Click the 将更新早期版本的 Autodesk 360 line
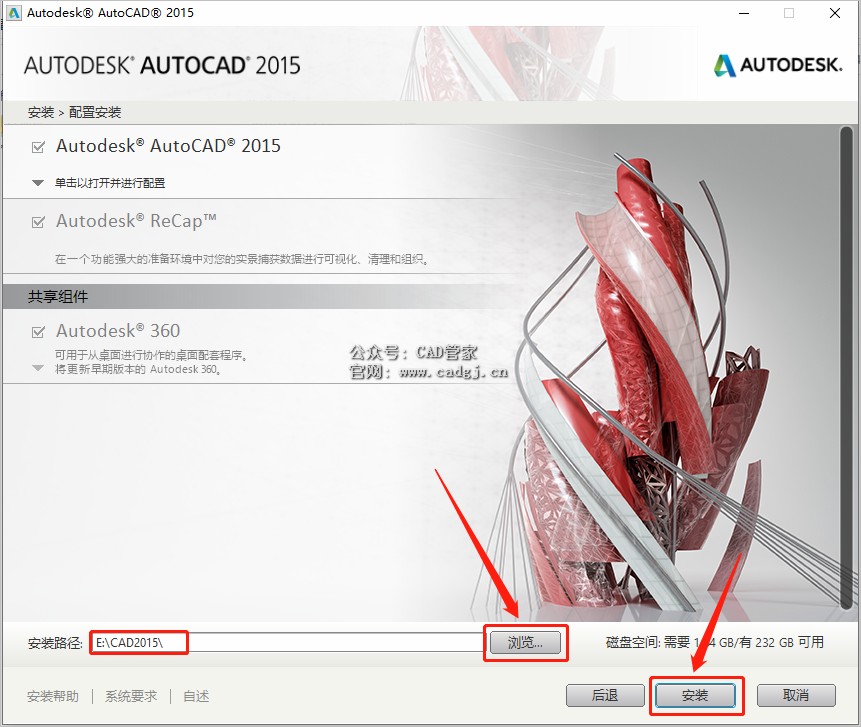Image resolution: width=861 pixels, height=727 pixels. [x=138, y=370]
